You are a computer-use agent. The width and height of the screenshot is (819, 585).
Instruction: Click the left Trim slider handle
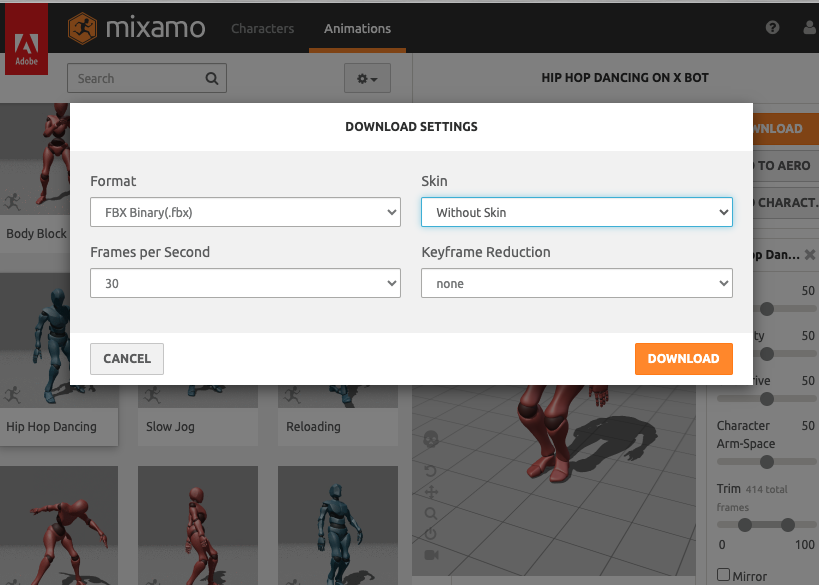745,524
